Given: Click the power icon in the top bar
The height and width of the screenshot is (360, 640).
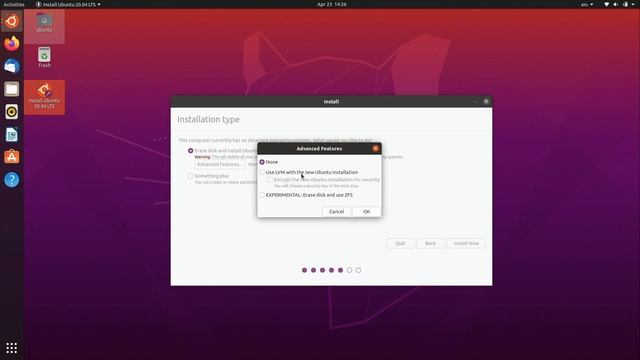Looking at the screenshot, I should click(626, 4).
